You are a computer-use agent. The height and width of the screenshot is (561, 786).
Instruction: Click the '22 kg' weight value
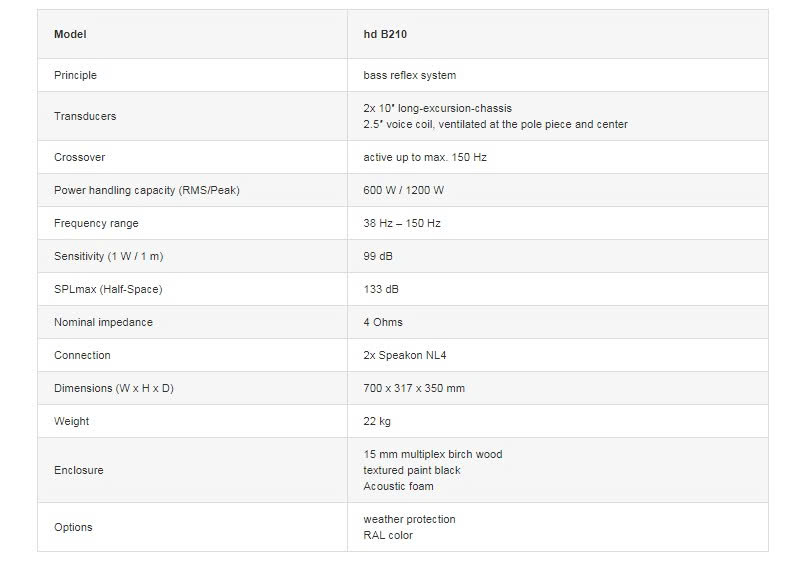click(x=377, y=421)
